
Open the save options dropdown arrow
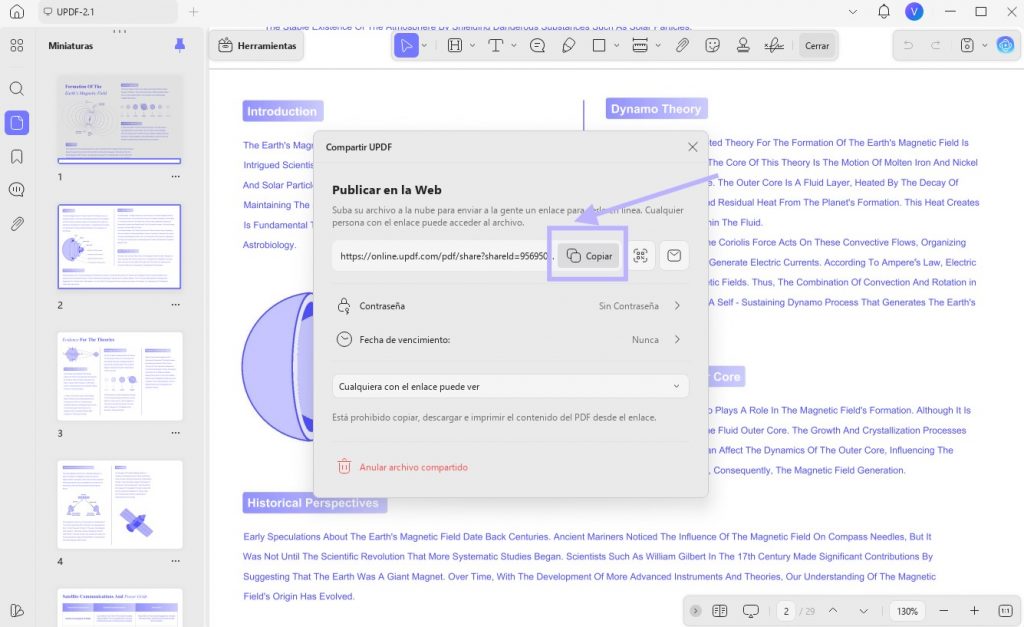point(985,46)
